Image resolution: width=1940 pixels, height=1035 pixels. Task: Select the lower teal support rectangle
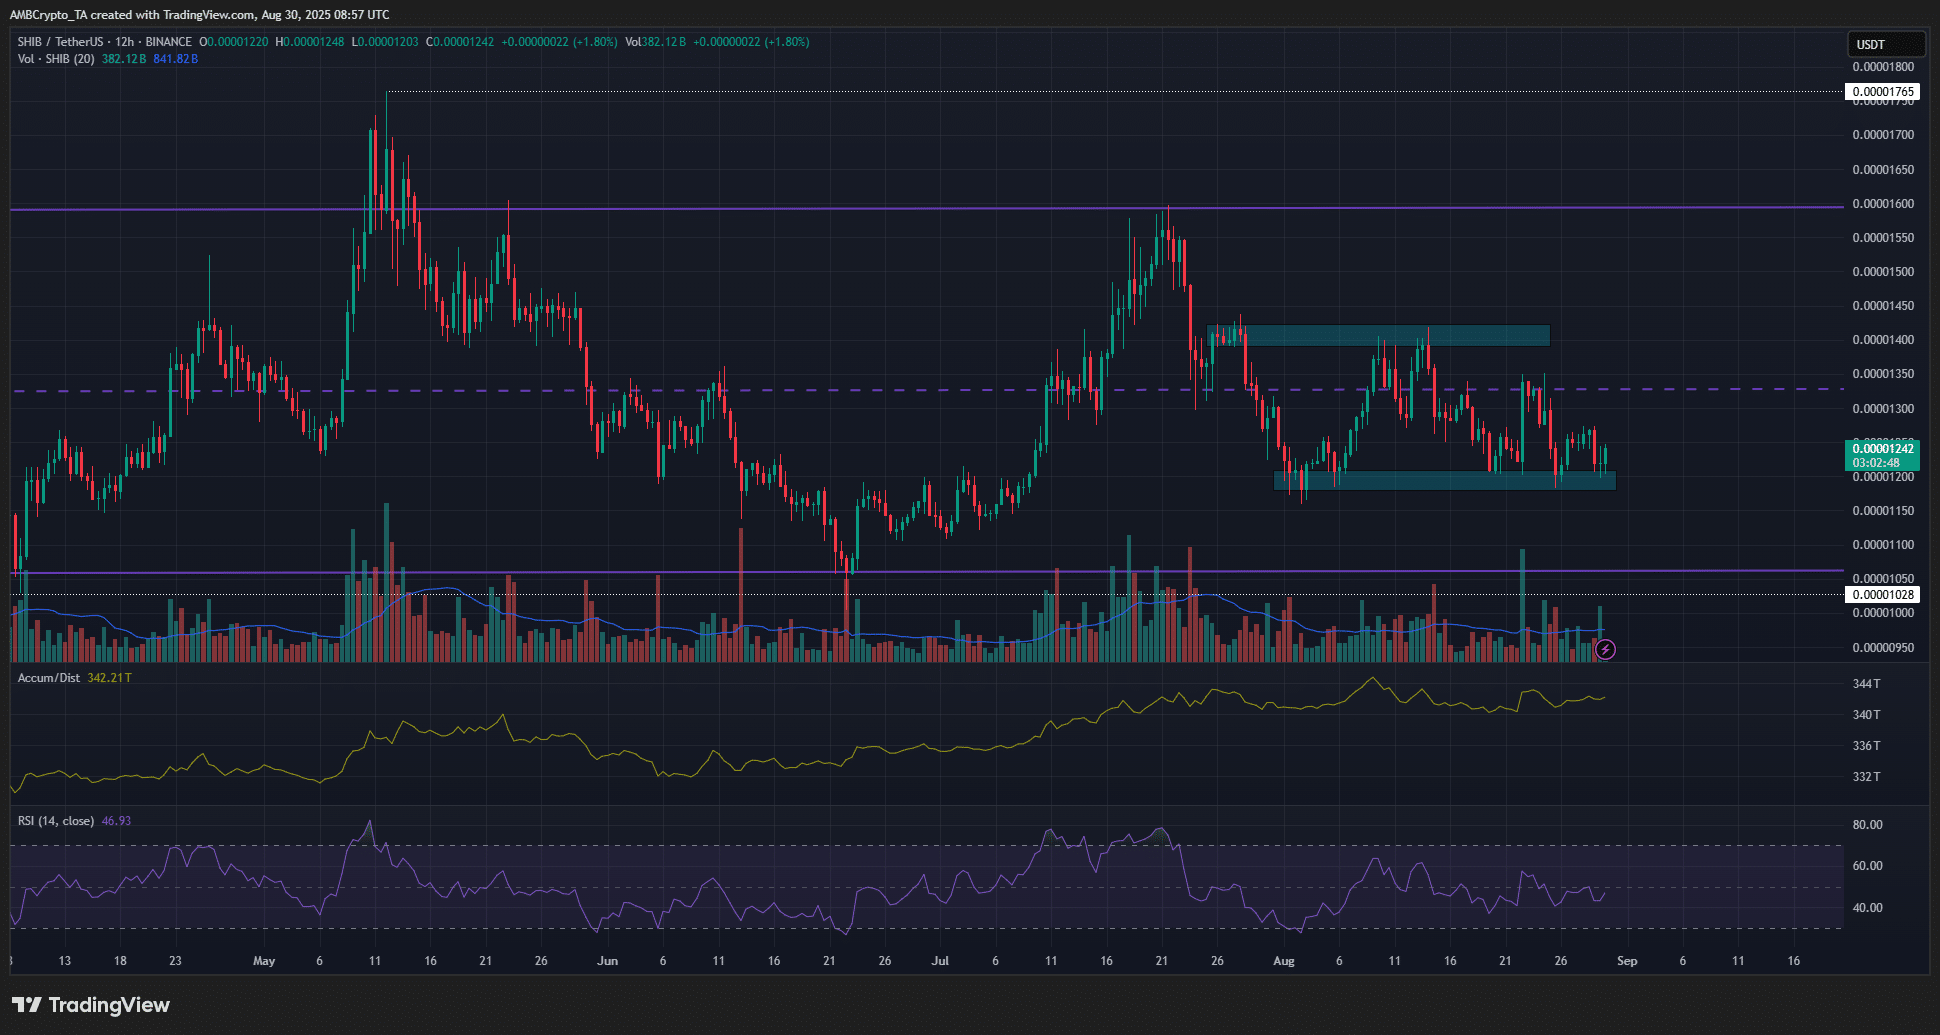click(1443, 481)
